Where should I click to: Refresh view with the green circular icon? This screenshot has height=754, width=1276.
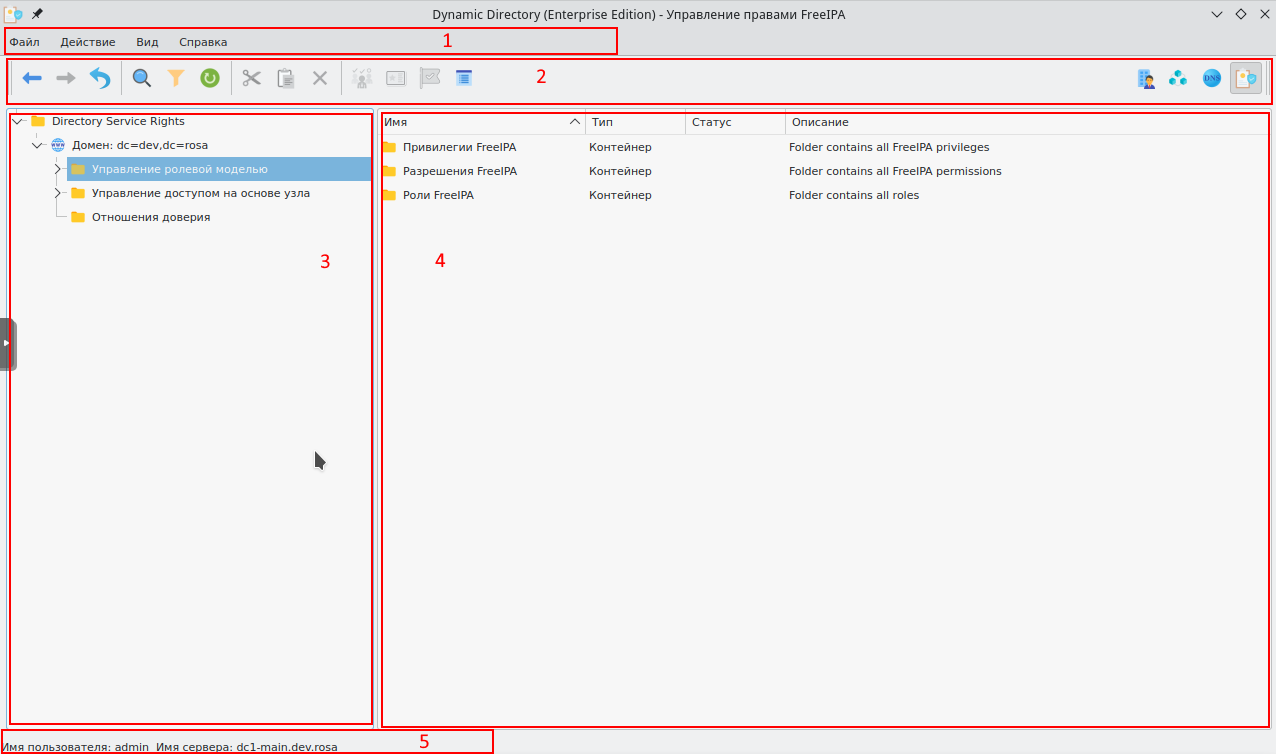click(x=209, y=78)
